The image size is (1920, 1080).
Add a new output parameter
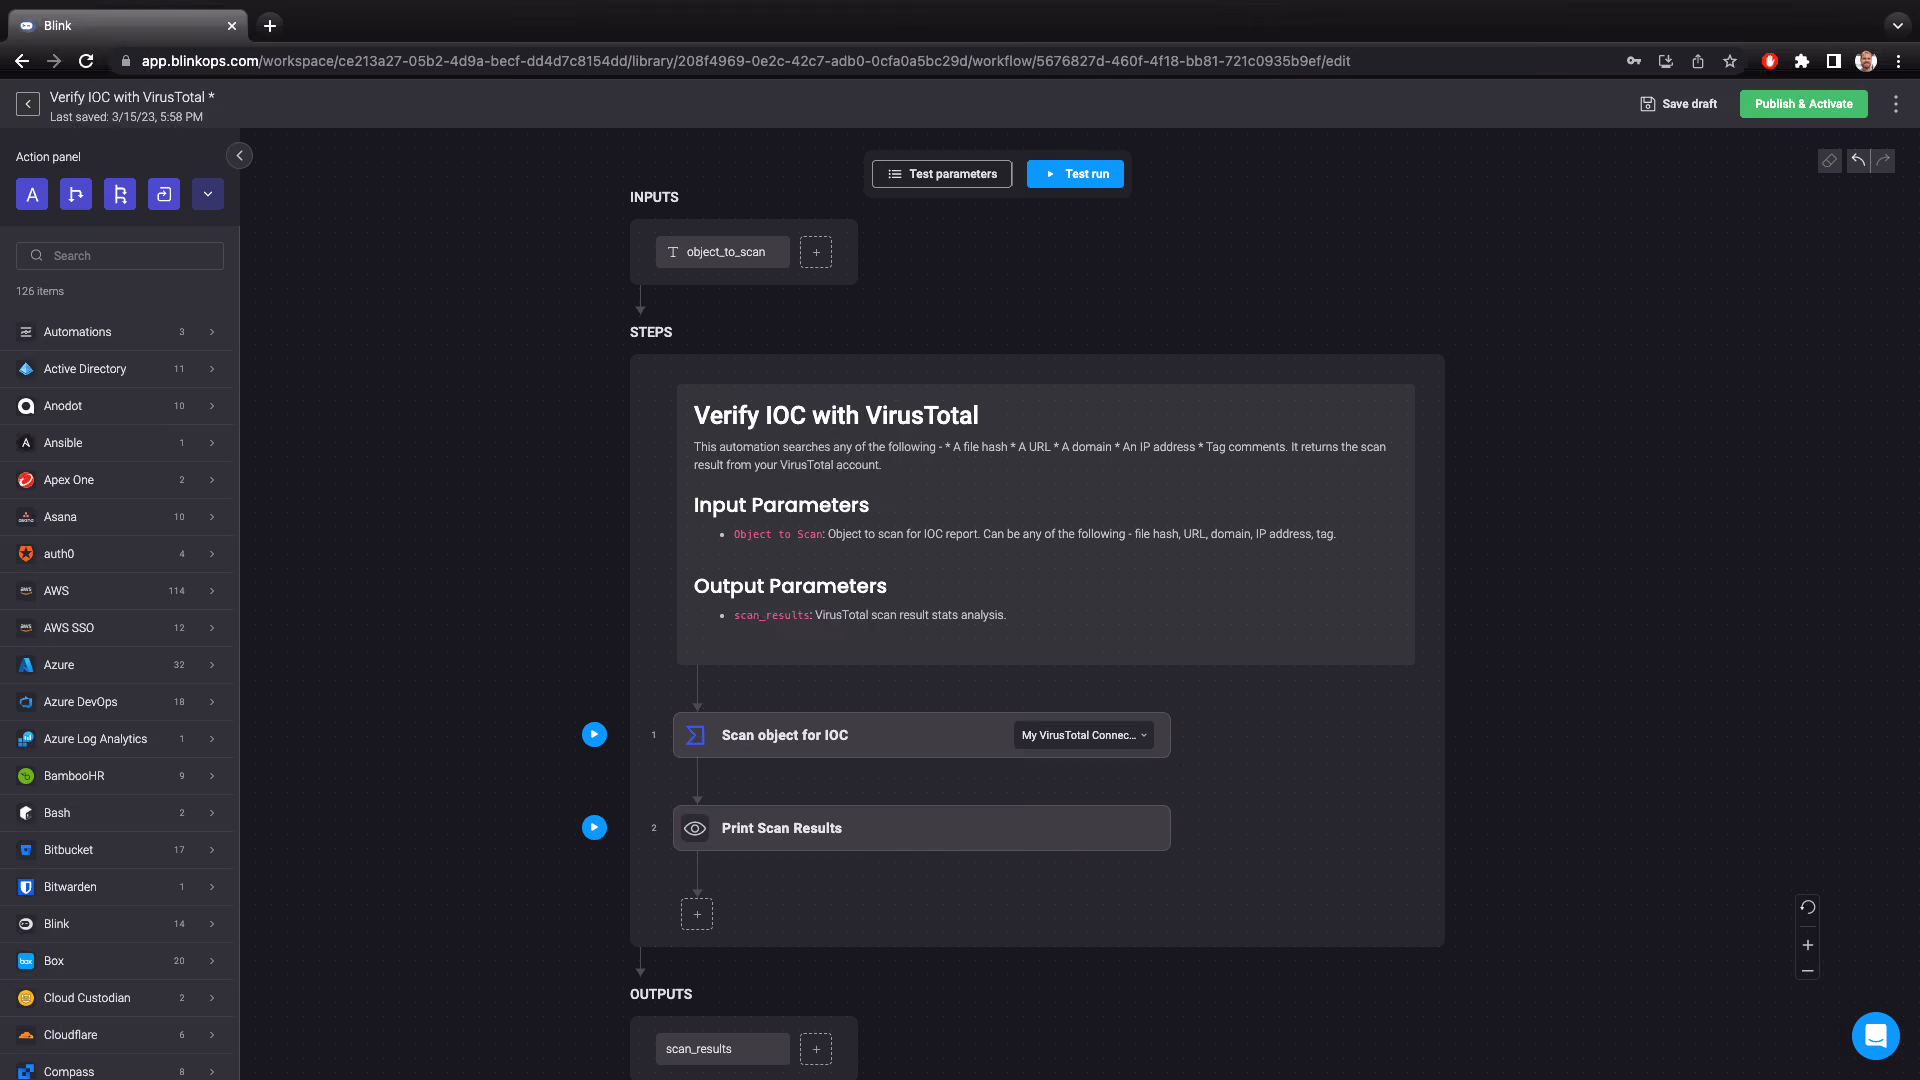click(x=816, y=1049)
